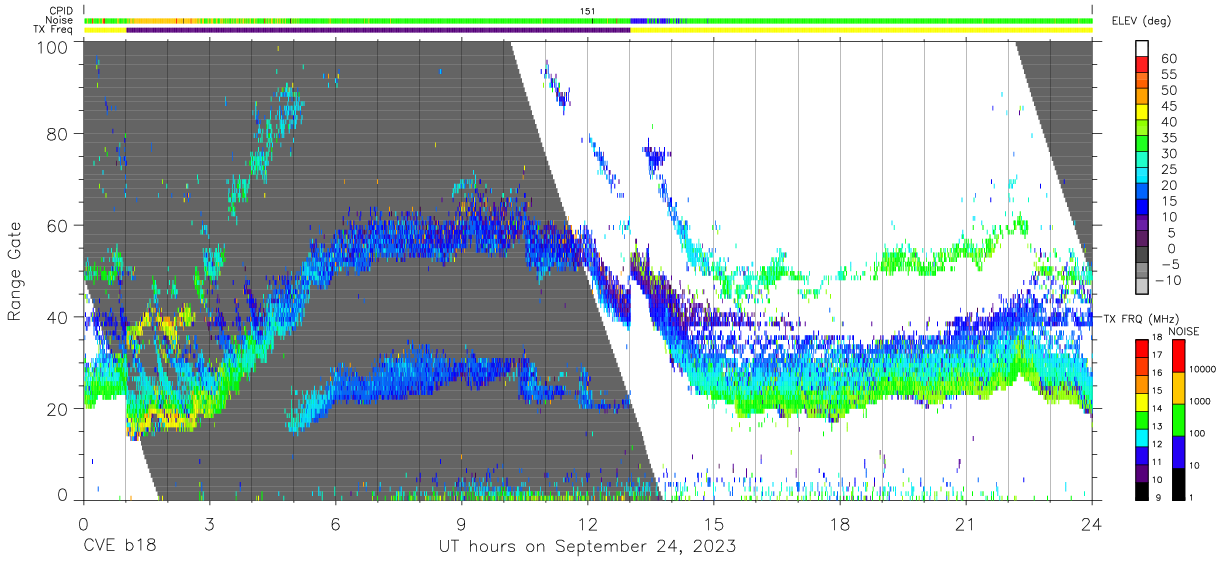Viewport: 1228px width, 567px height.
Task: Click the TX Freq strip label
Action: pos(54,30)
